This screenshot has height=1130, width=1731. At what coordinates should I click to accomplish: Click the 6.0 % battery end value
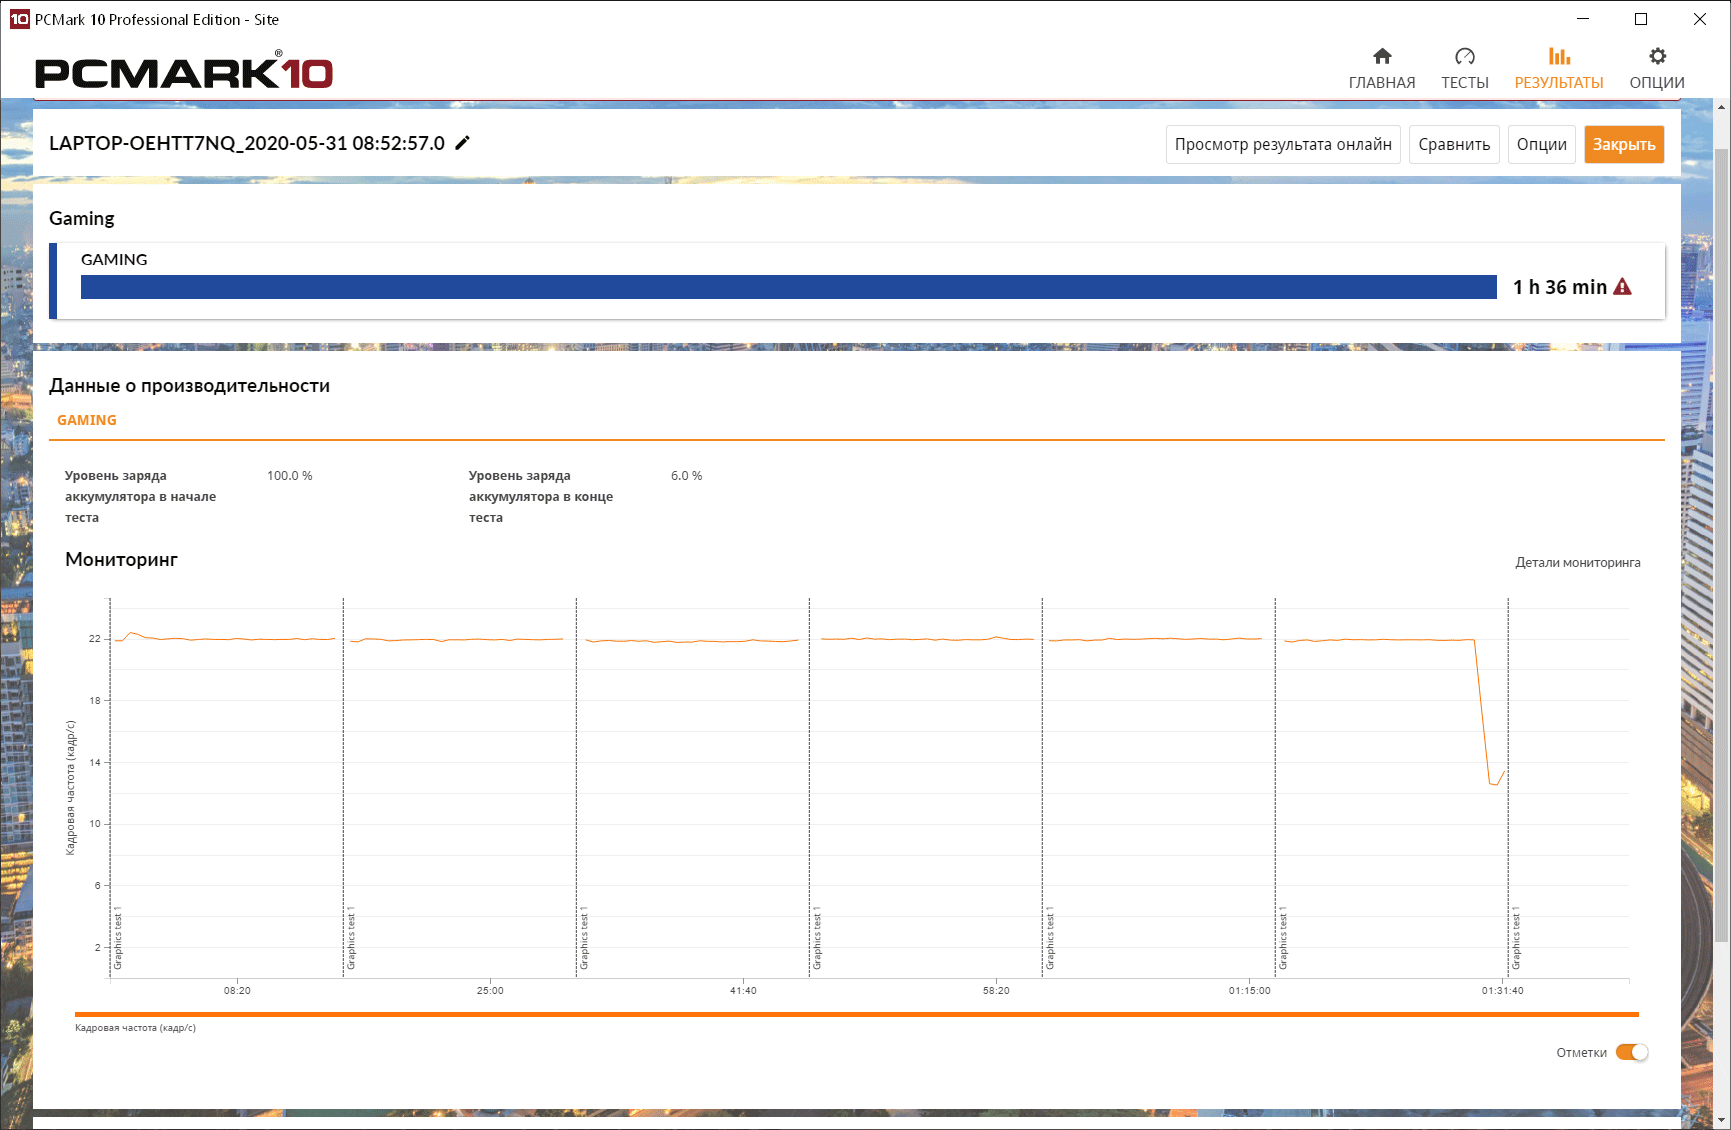(687, 476)
